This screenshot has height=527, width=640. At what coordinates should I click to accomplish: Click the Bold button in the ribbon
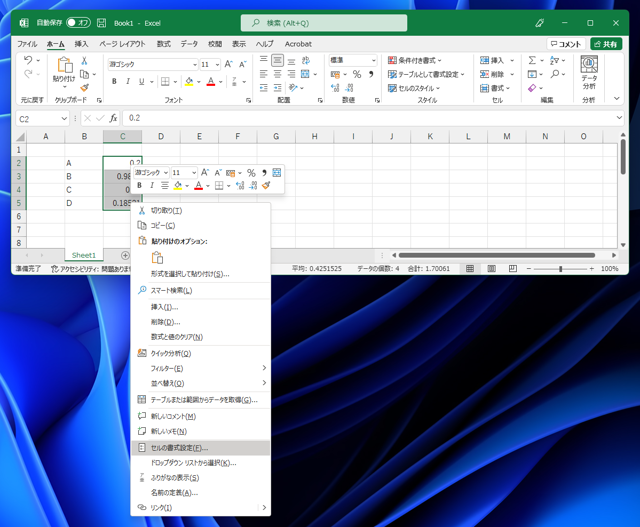coord(114,82)
